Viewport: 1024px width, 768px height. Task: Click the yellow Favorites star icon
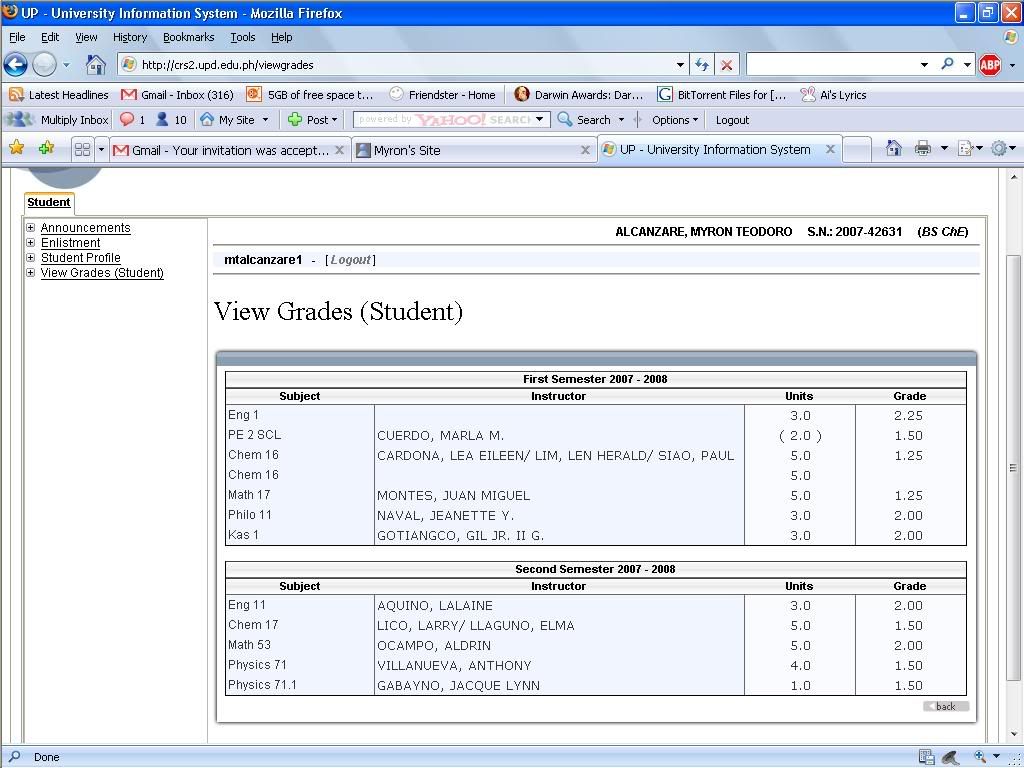17,149
